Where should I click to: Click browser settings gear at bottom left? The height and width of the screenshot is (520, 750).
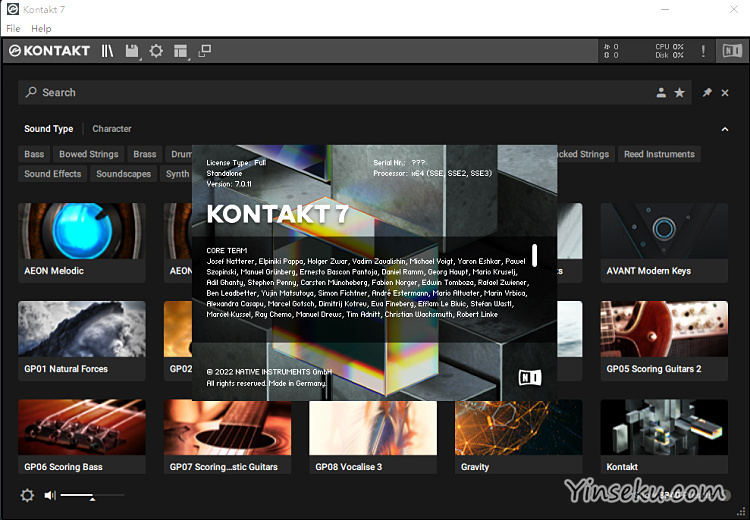pos(27,495)
